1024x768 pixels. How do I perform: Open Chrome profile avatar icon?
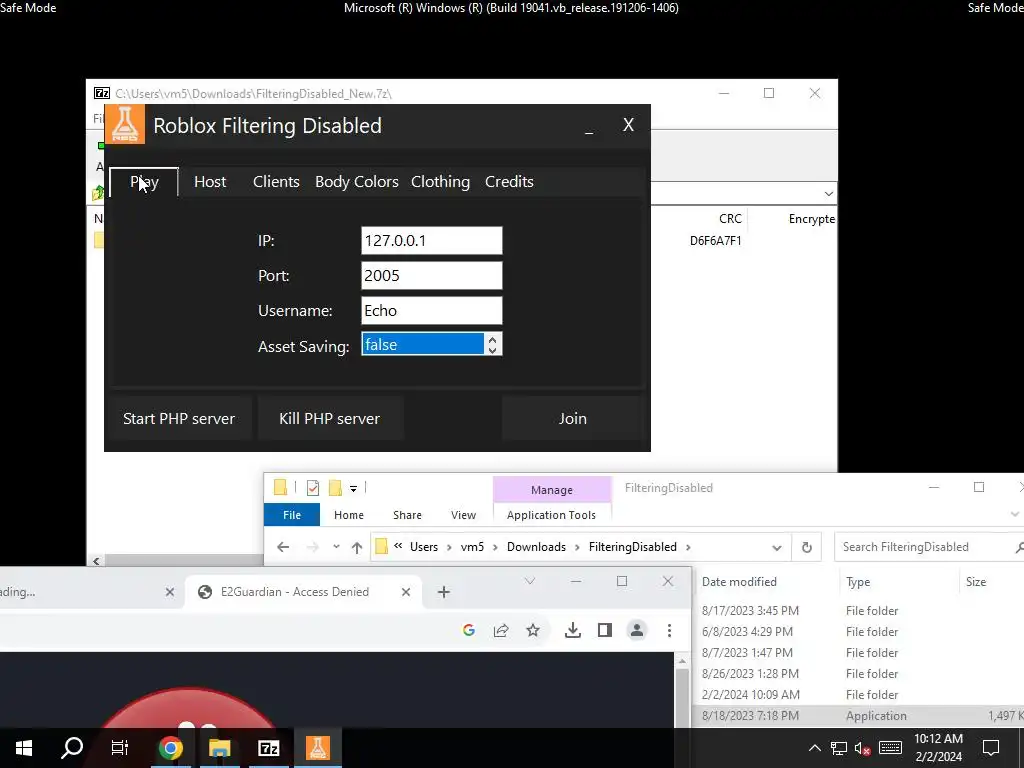click(x=637, y=630)
